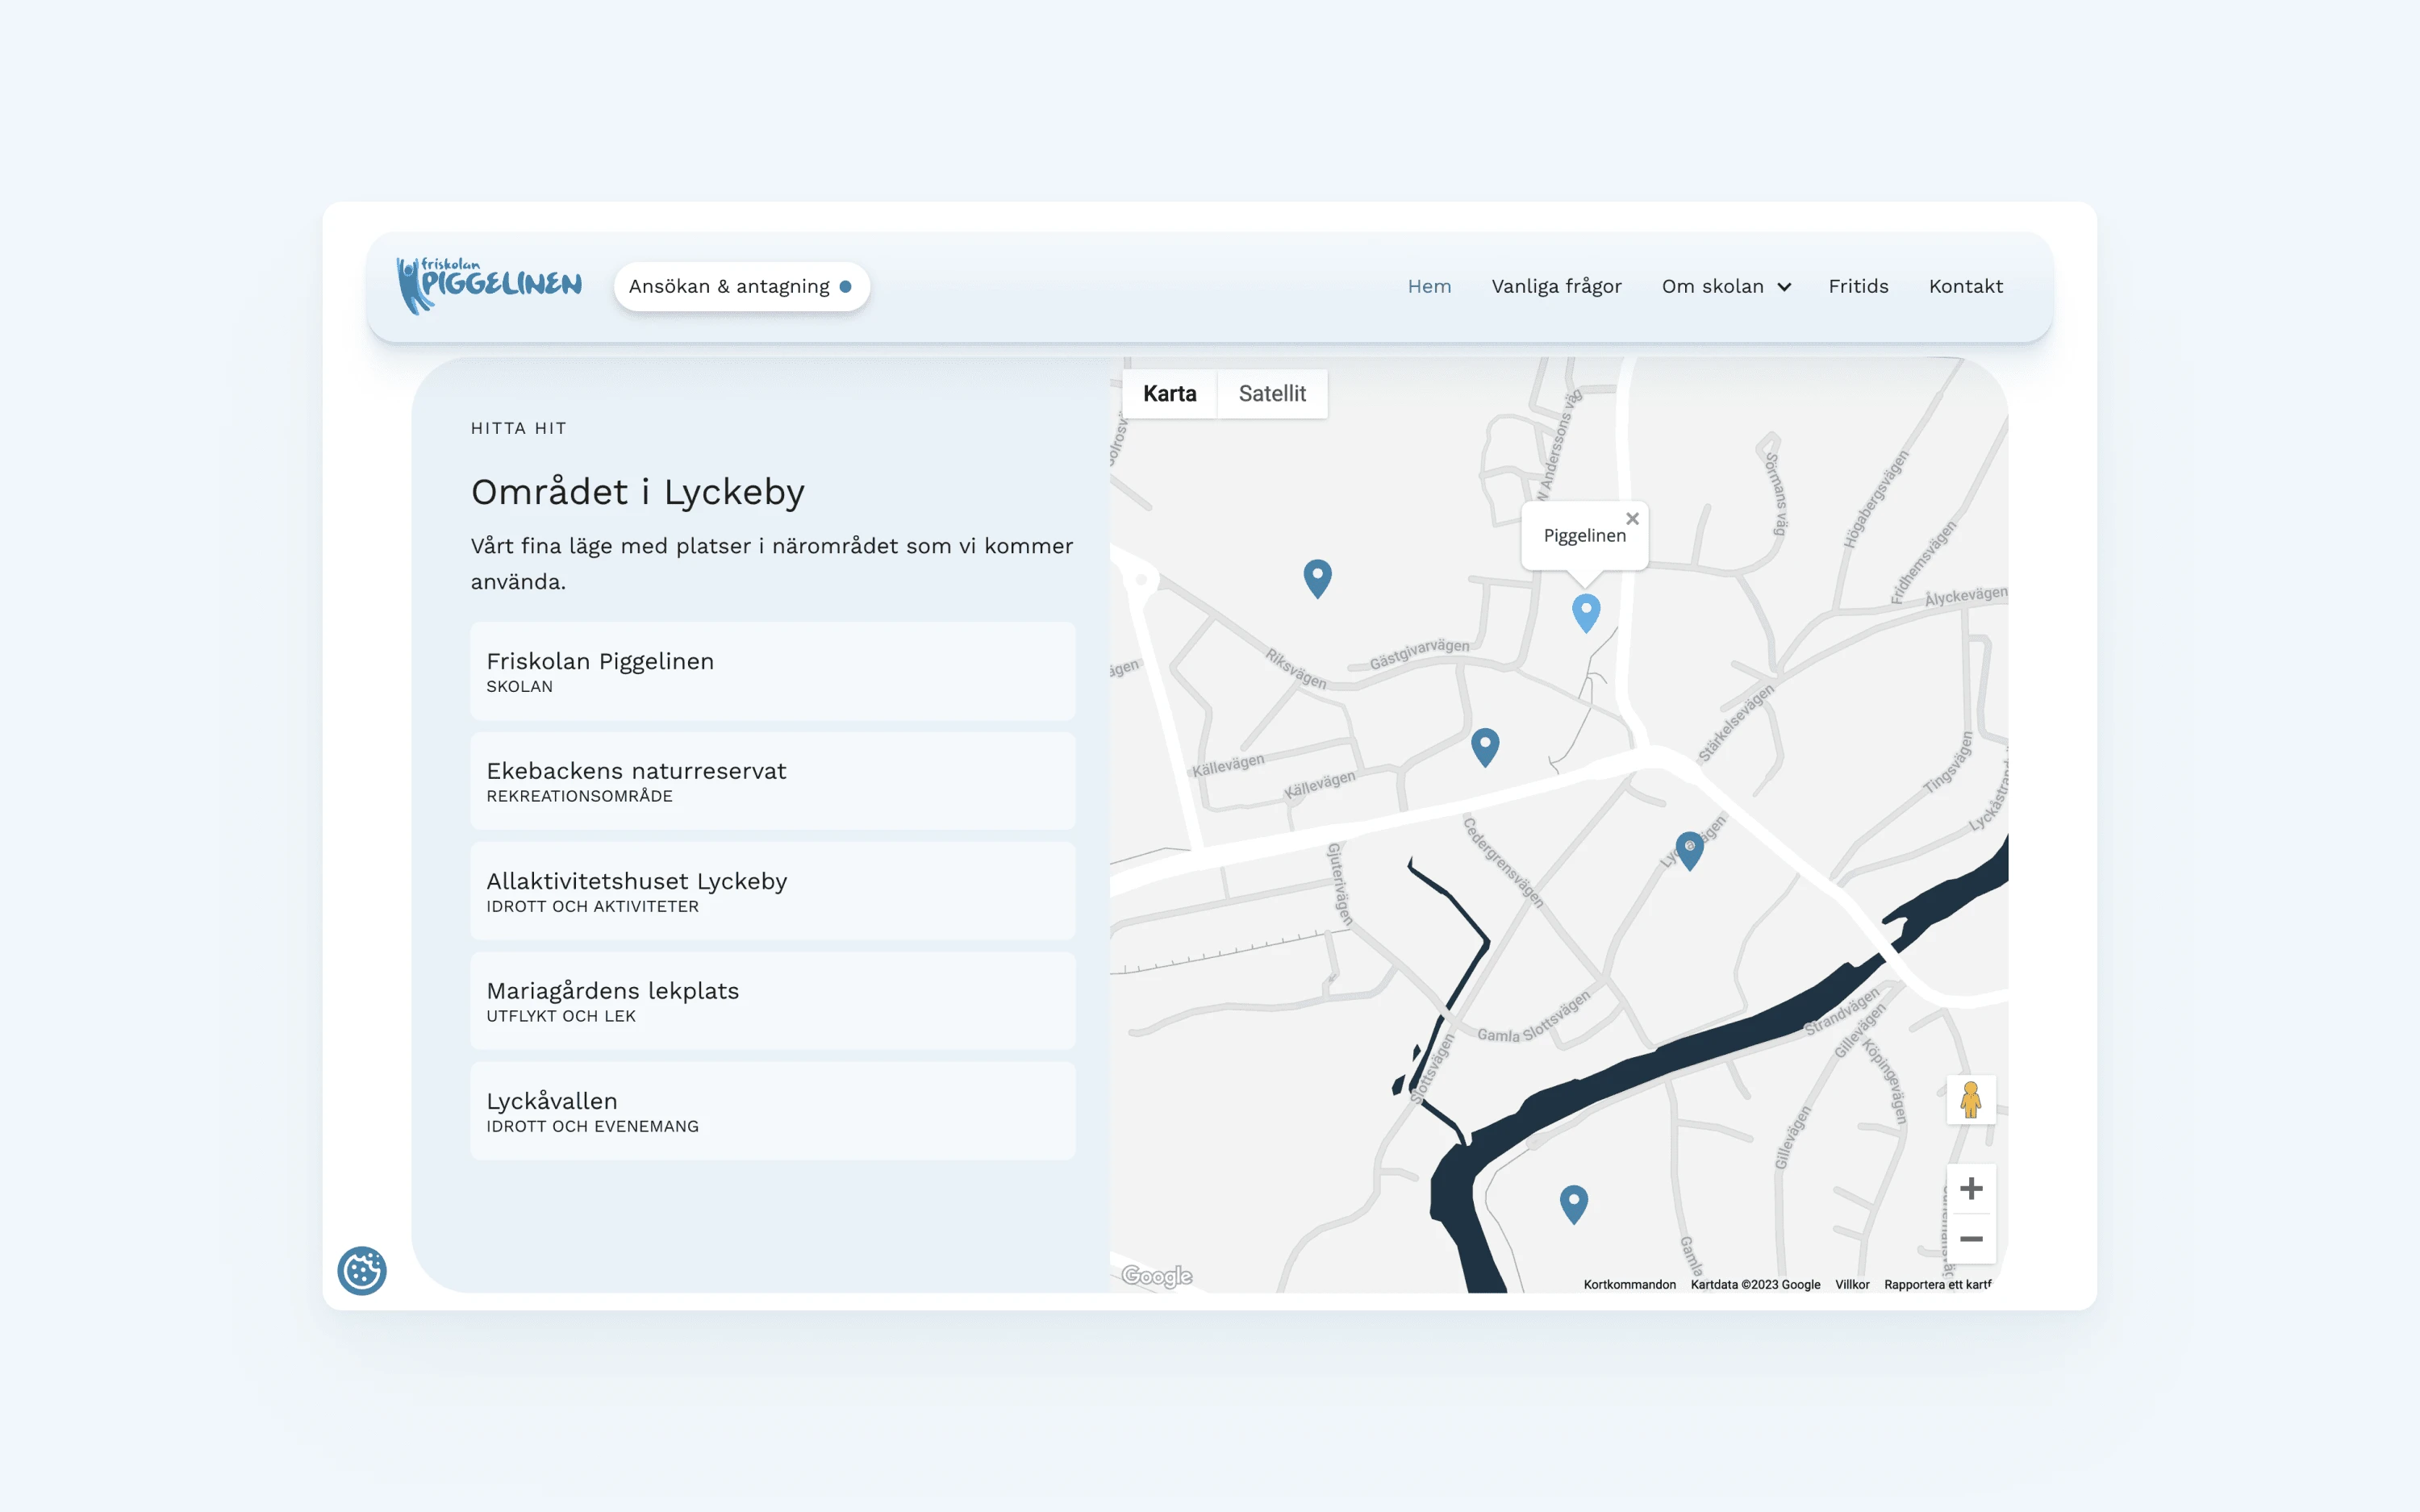Zoom in on the map with plus
This screenshot has height=1512, width=2420.
(1970, 1188)
